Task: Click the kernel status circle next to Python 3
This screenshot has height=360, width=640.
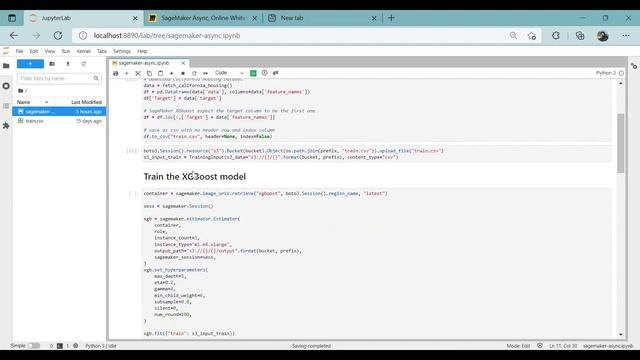Action: (x=621, y=73)
